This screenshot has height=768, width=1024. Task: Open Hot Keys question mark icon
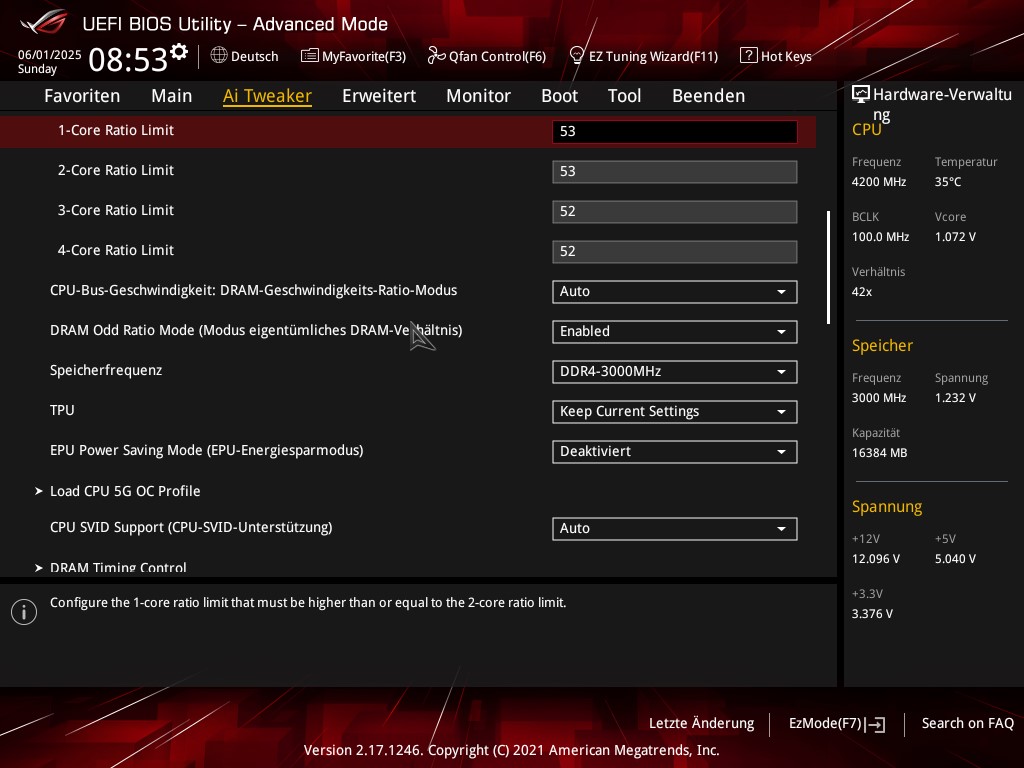pos(748,56)
